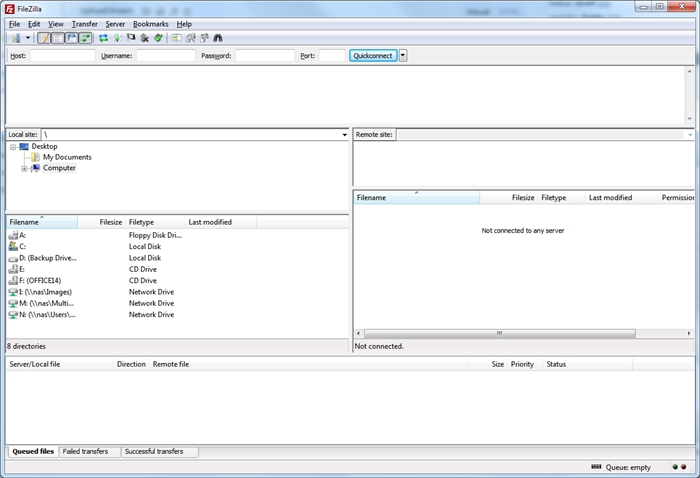Open the Bookmarks menu
This screenshot has width=700, height=478.
[x=150, y=24]
